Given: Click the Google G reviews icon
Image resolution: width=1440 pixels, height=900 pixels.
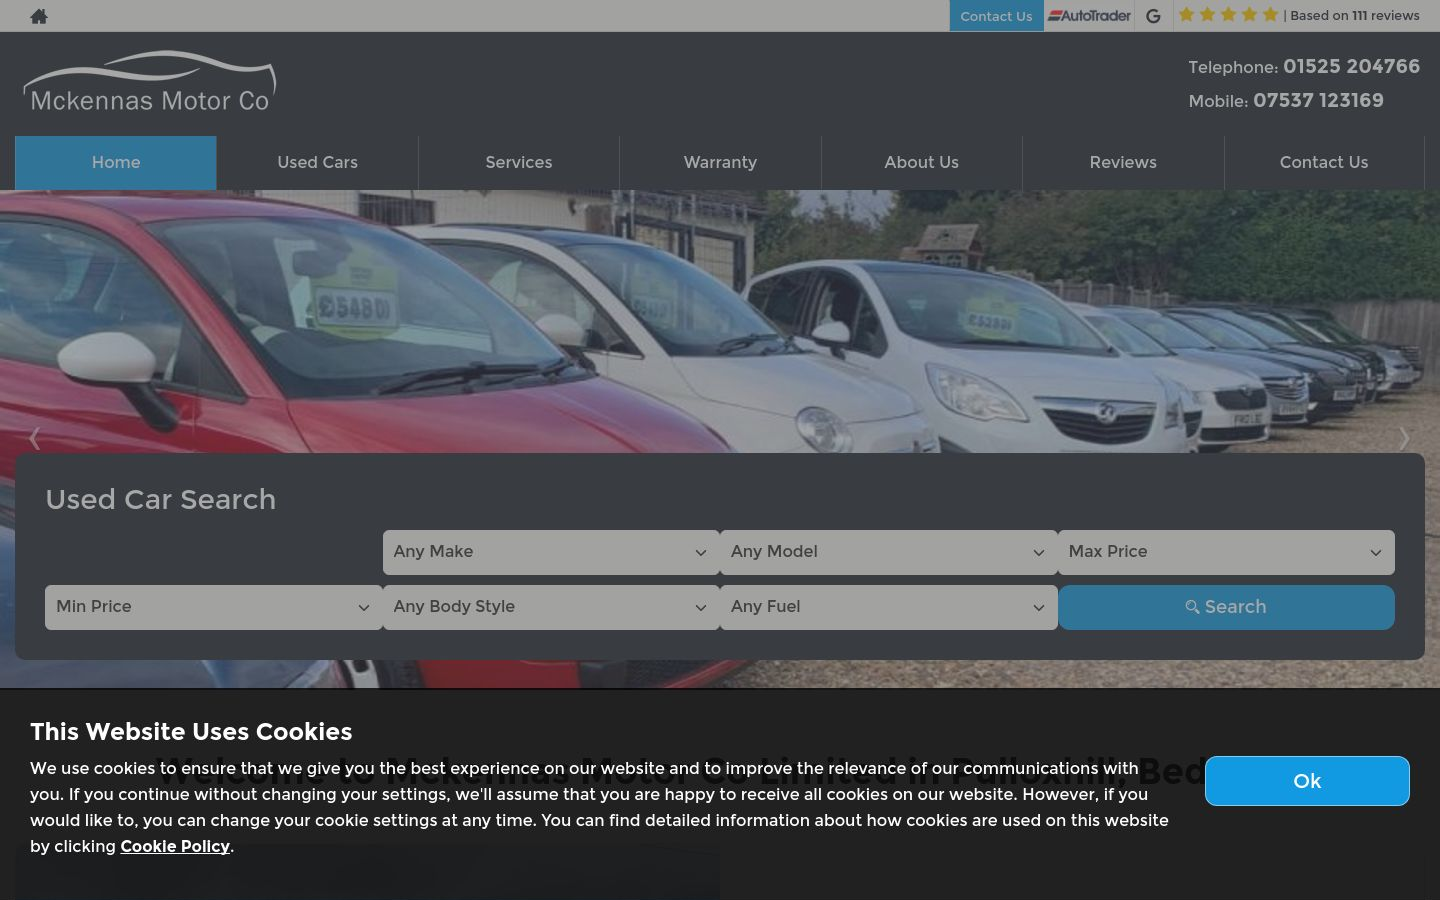Looking at the screenshot, I should 1153,16.
